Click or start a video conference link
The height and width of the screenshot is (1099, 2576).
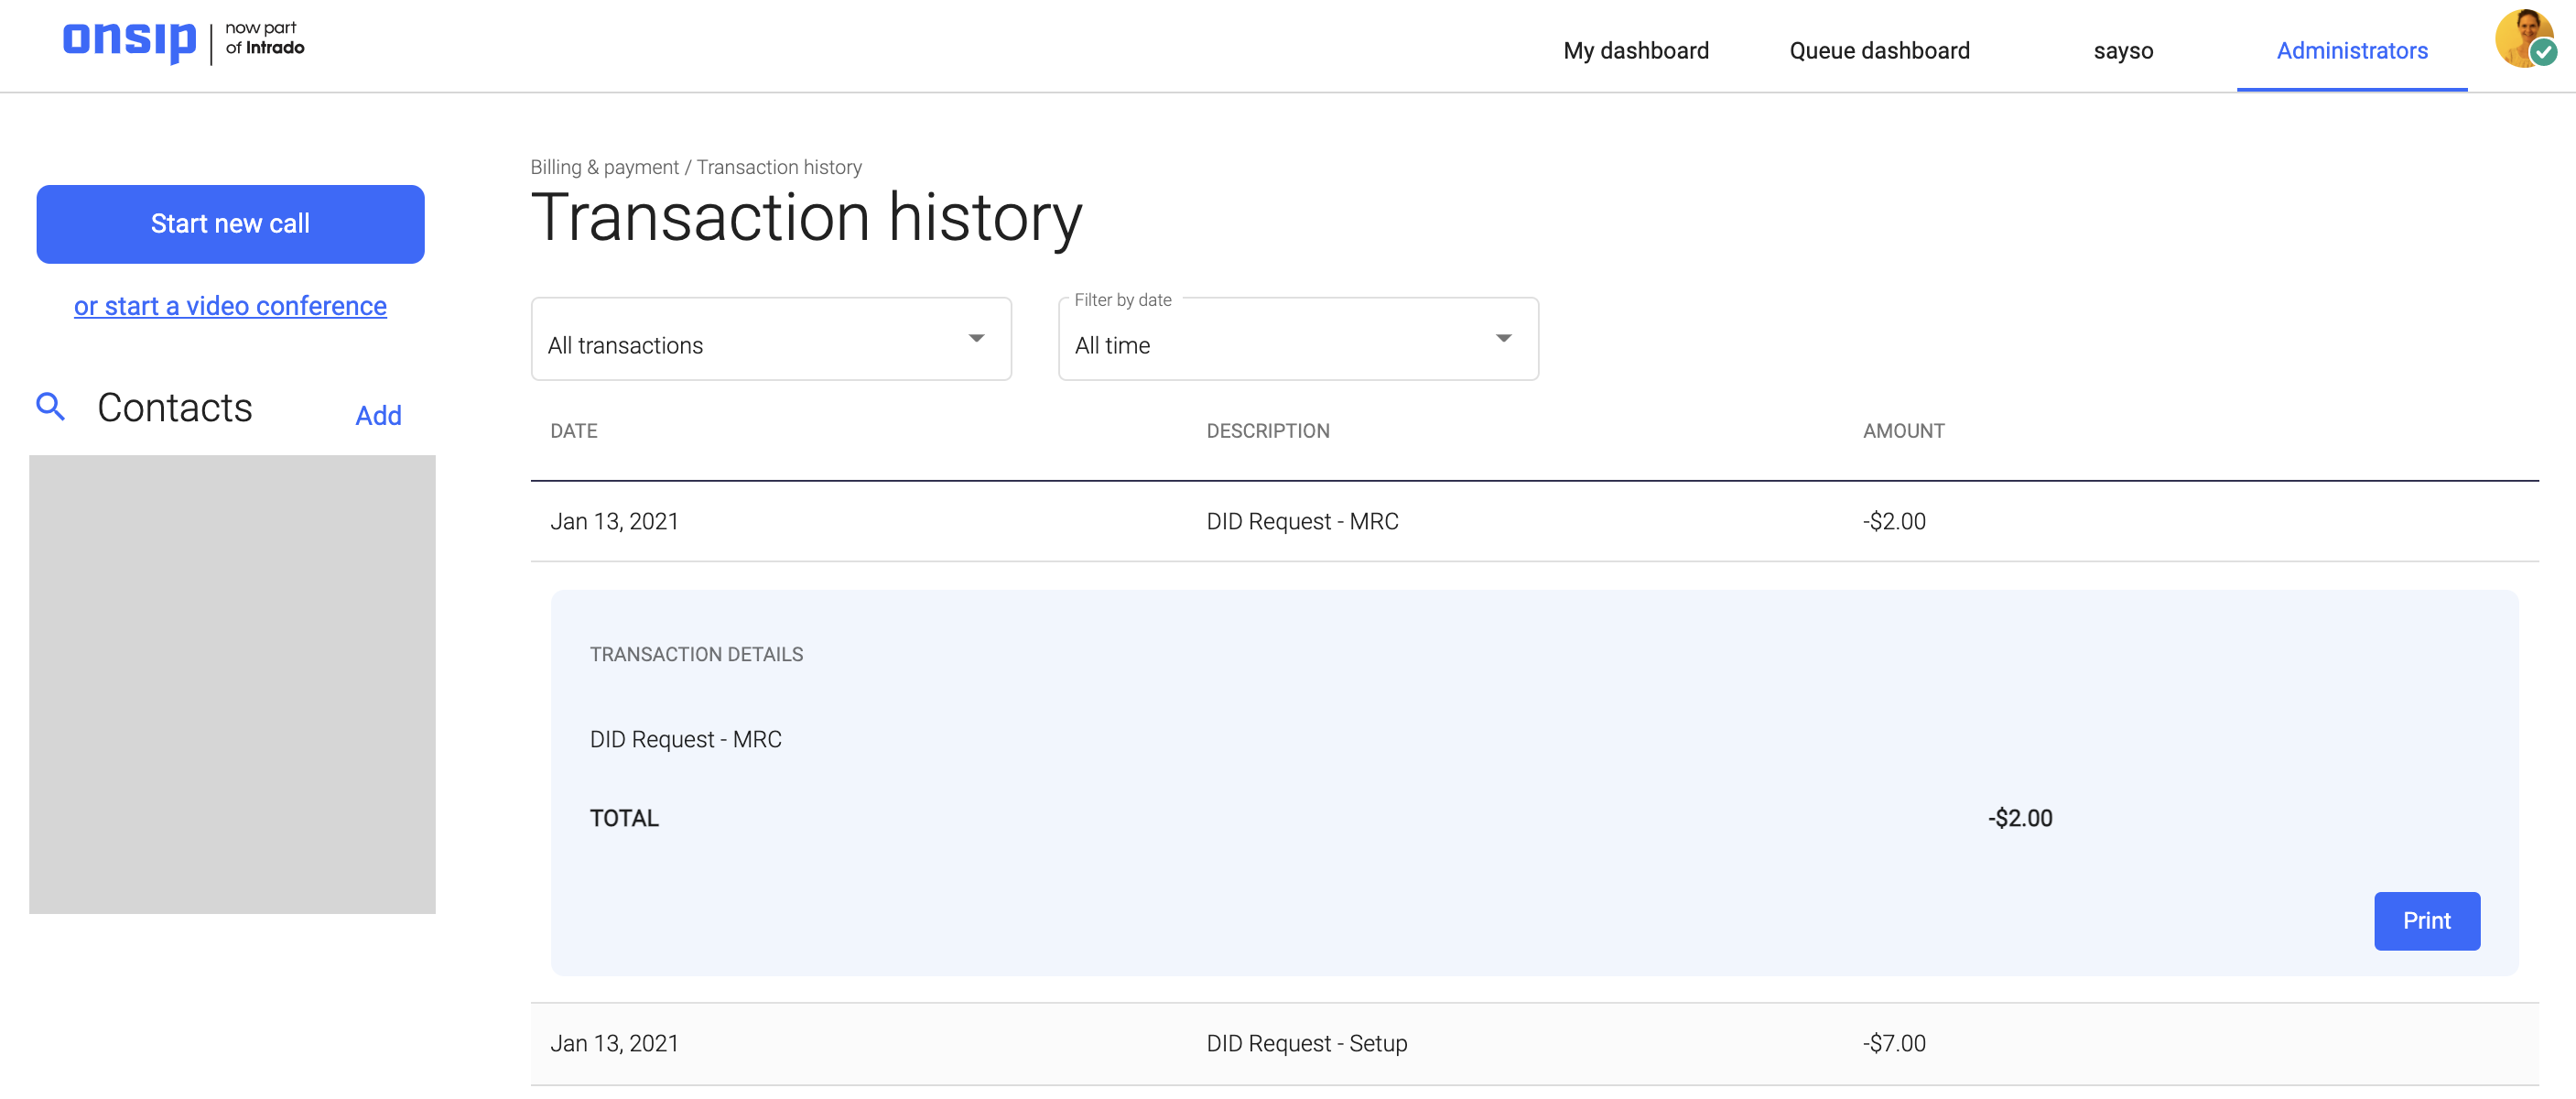[230, 306]
